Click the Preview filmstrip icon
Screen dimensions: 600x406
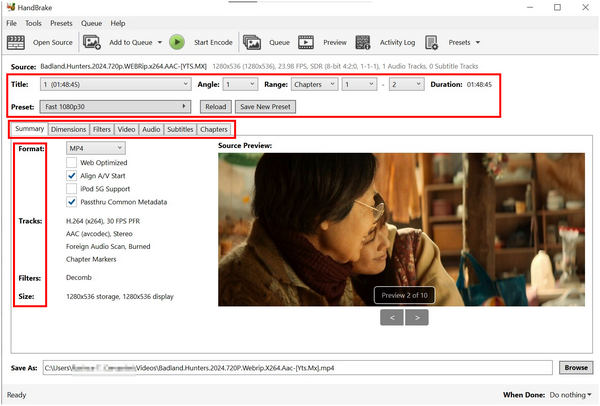point(307,43)
